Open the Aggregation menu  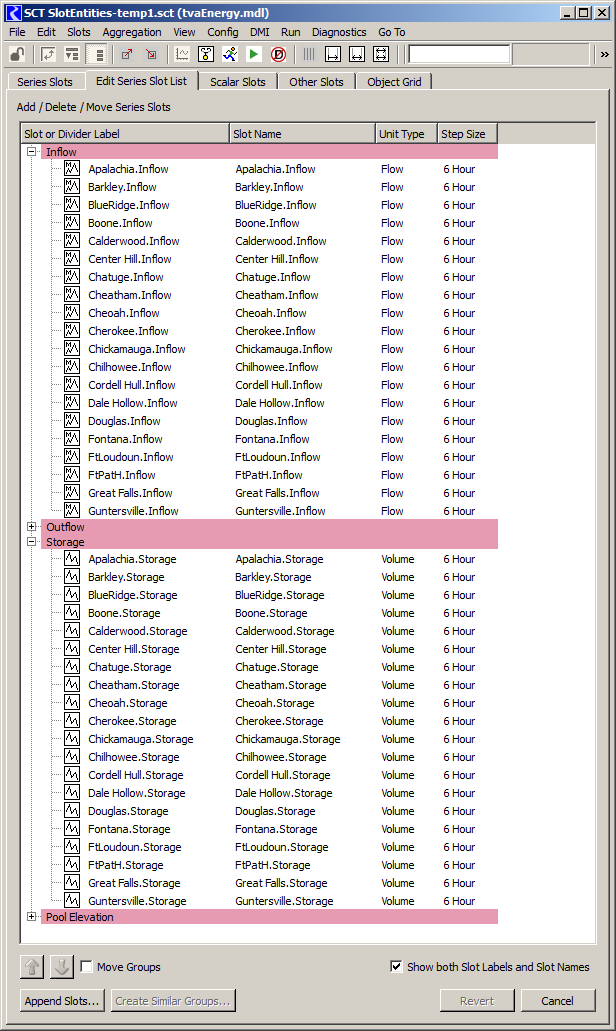coord(131,32)
